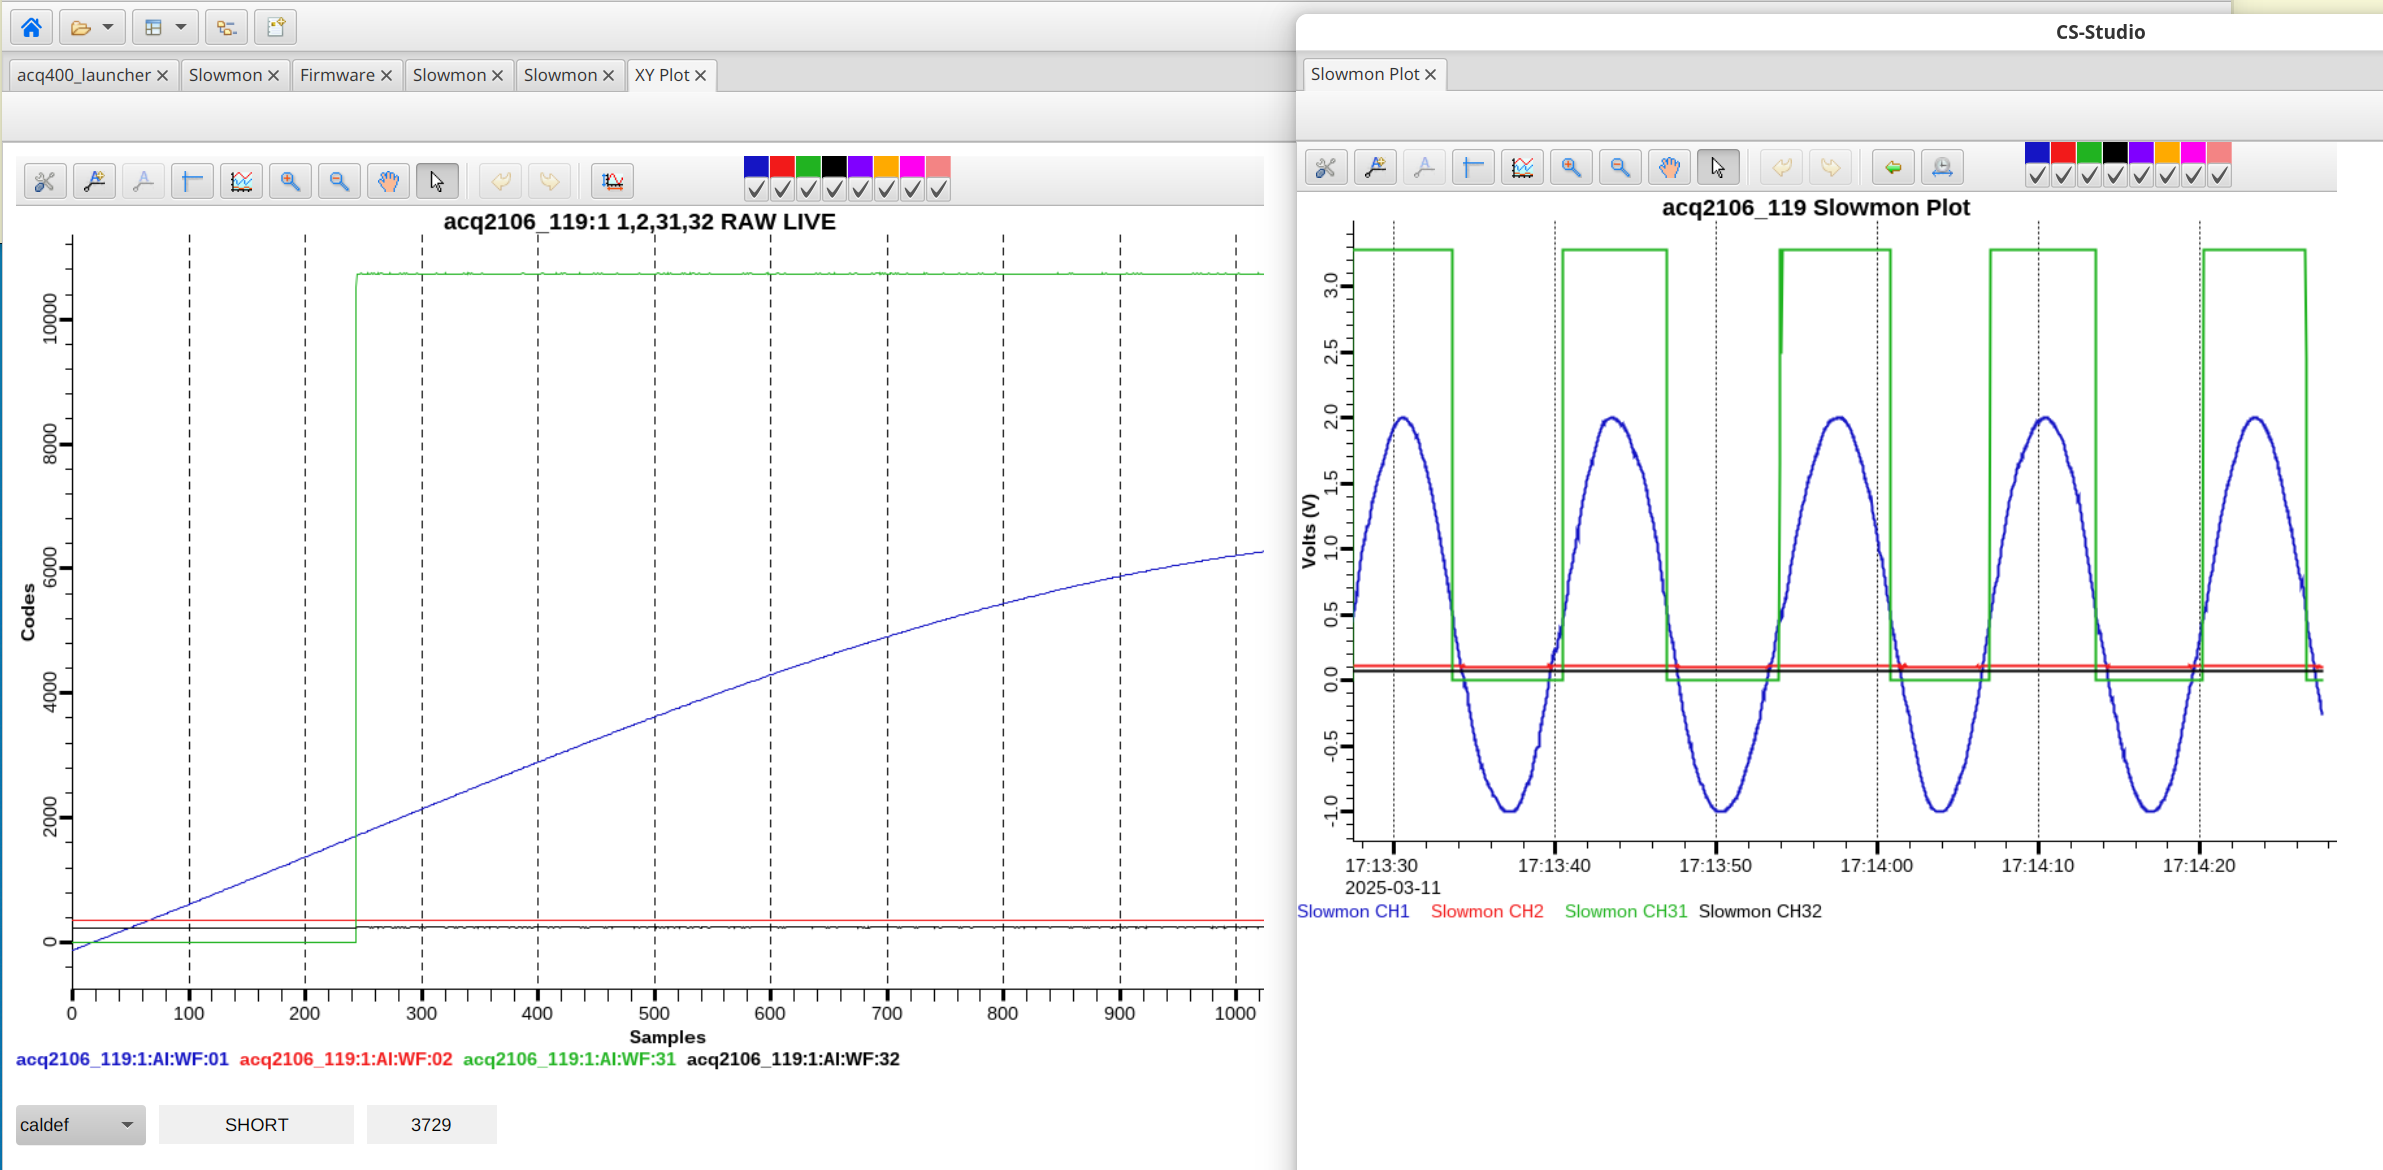This screenshot has height=1170, width=2383.
Task: Toggle red trace checkbox in Slowmon Plot
Action: pos(2063,175)
